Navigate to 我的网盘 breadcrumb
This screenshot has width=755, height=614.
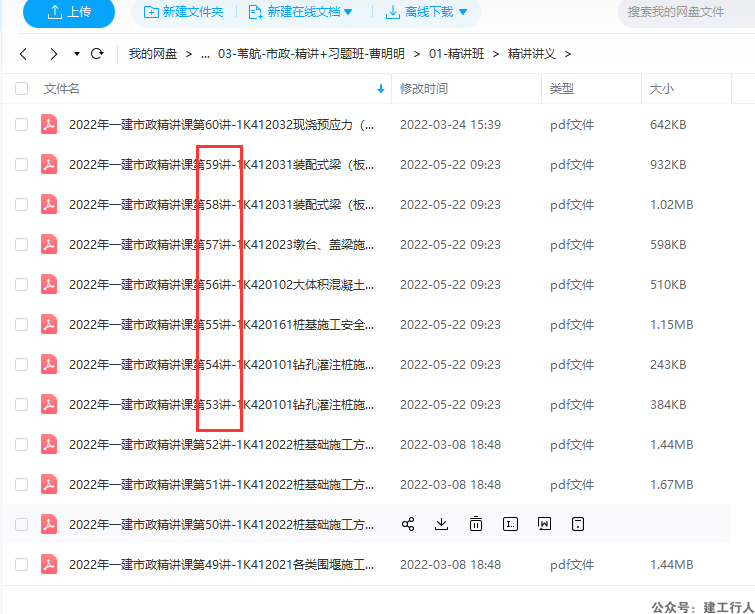click(x=153, y=53)
